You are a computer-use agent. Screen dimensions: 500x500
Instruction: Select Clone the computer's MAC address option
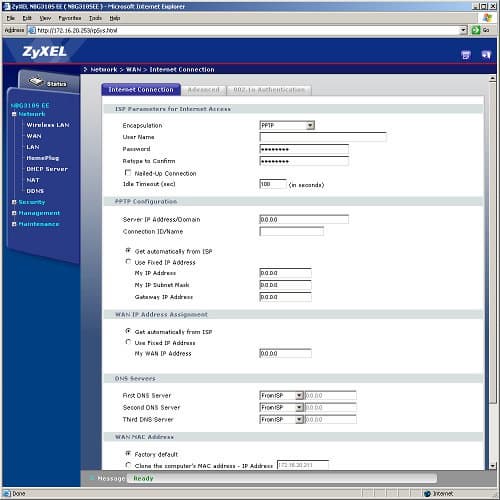(x=128, y=465)
